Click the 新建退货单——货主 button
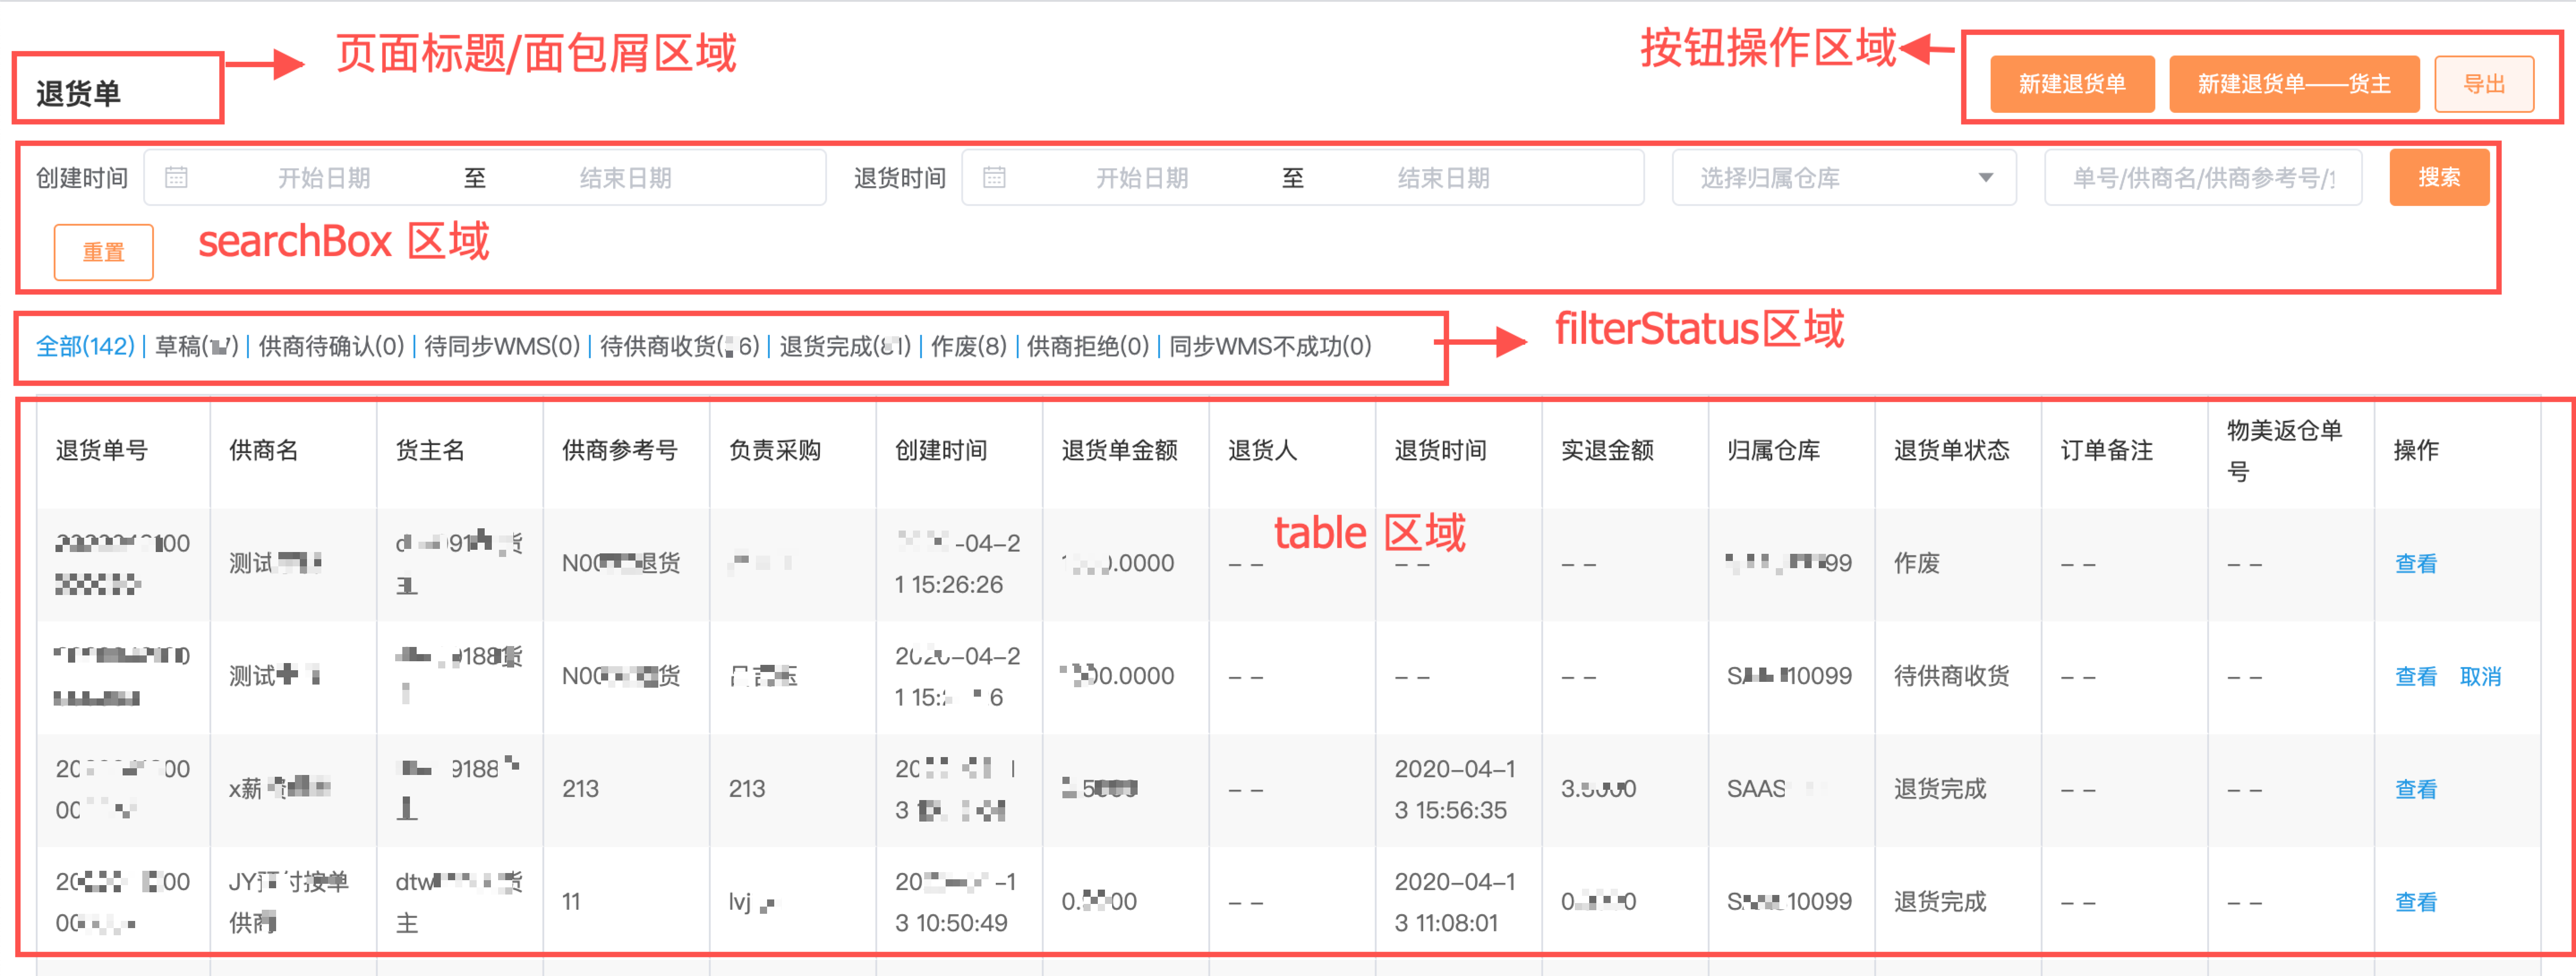 (2294, 84)
